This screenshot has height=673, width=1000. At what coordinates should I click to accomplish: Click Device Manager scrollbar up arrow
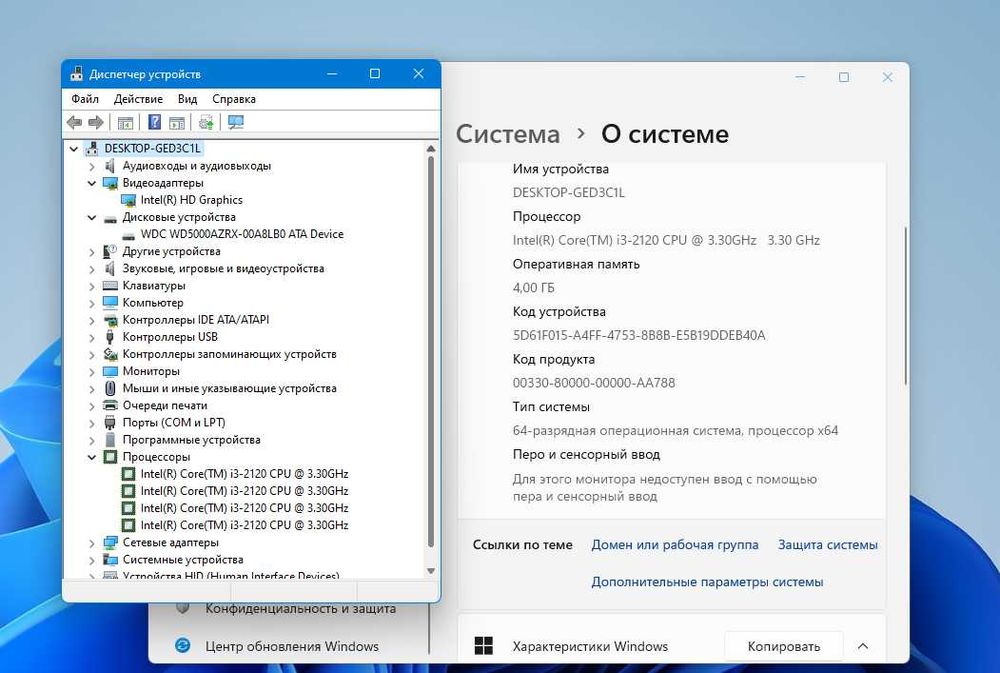[x=431, y=149]
